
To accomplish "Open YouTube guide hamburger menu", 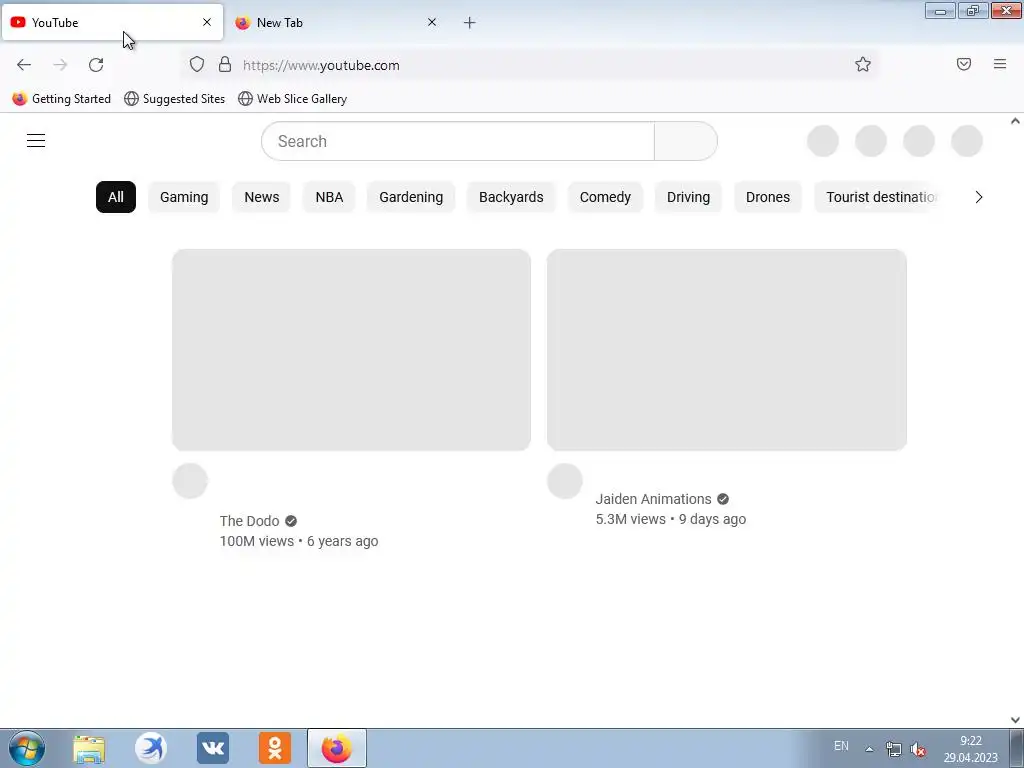I will click(36, 140).
